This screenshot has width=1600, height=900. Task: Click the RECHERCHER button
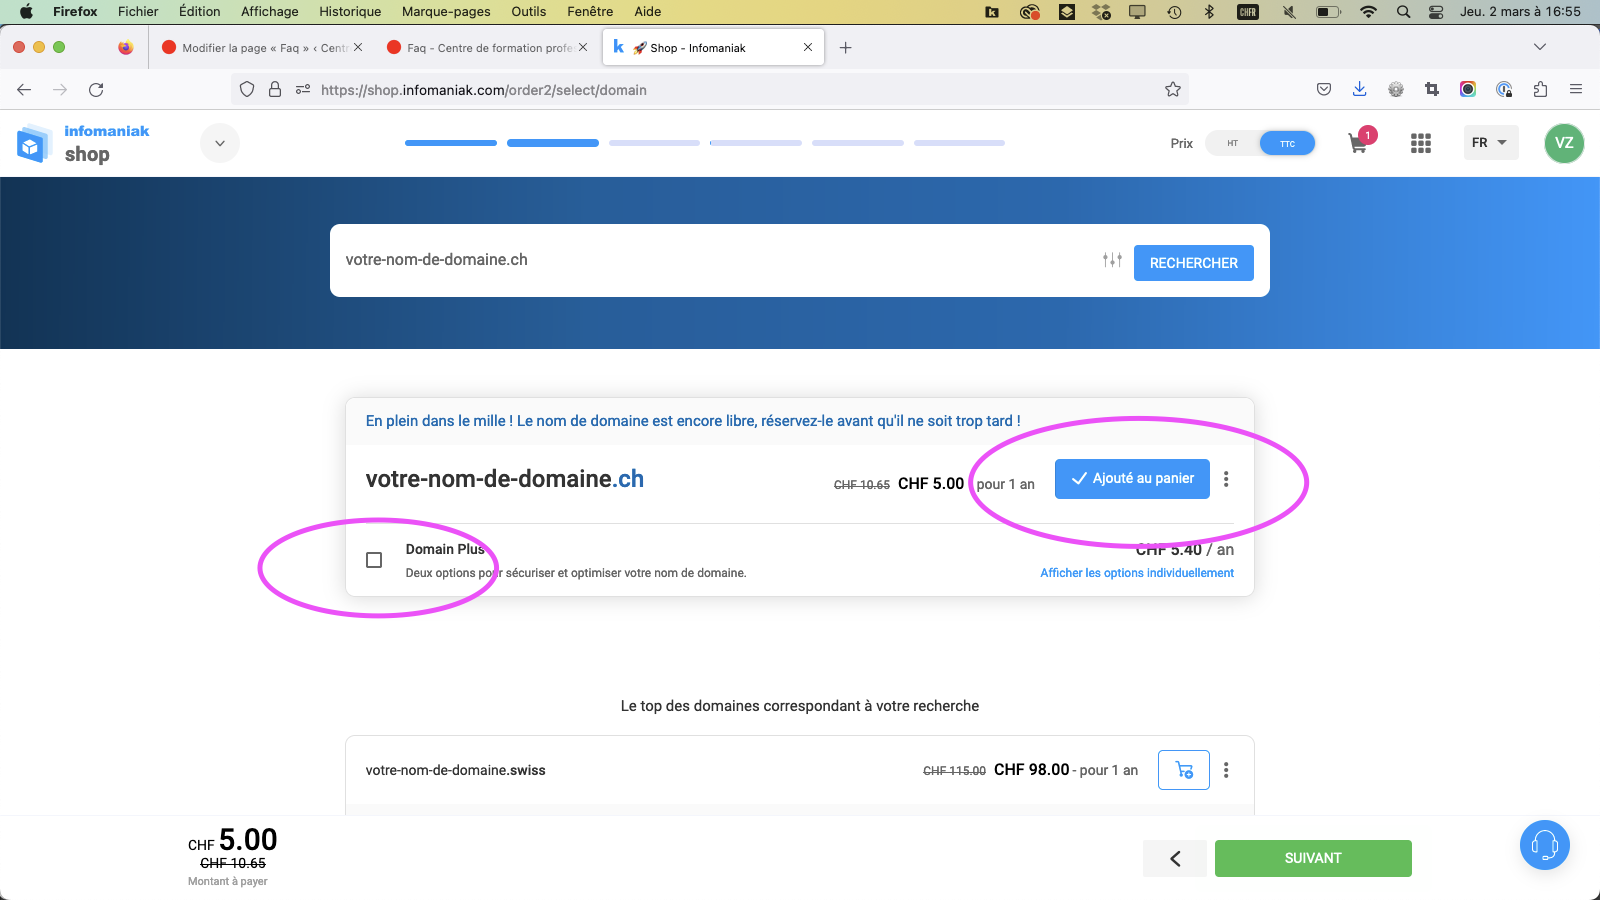point(1194,263)
